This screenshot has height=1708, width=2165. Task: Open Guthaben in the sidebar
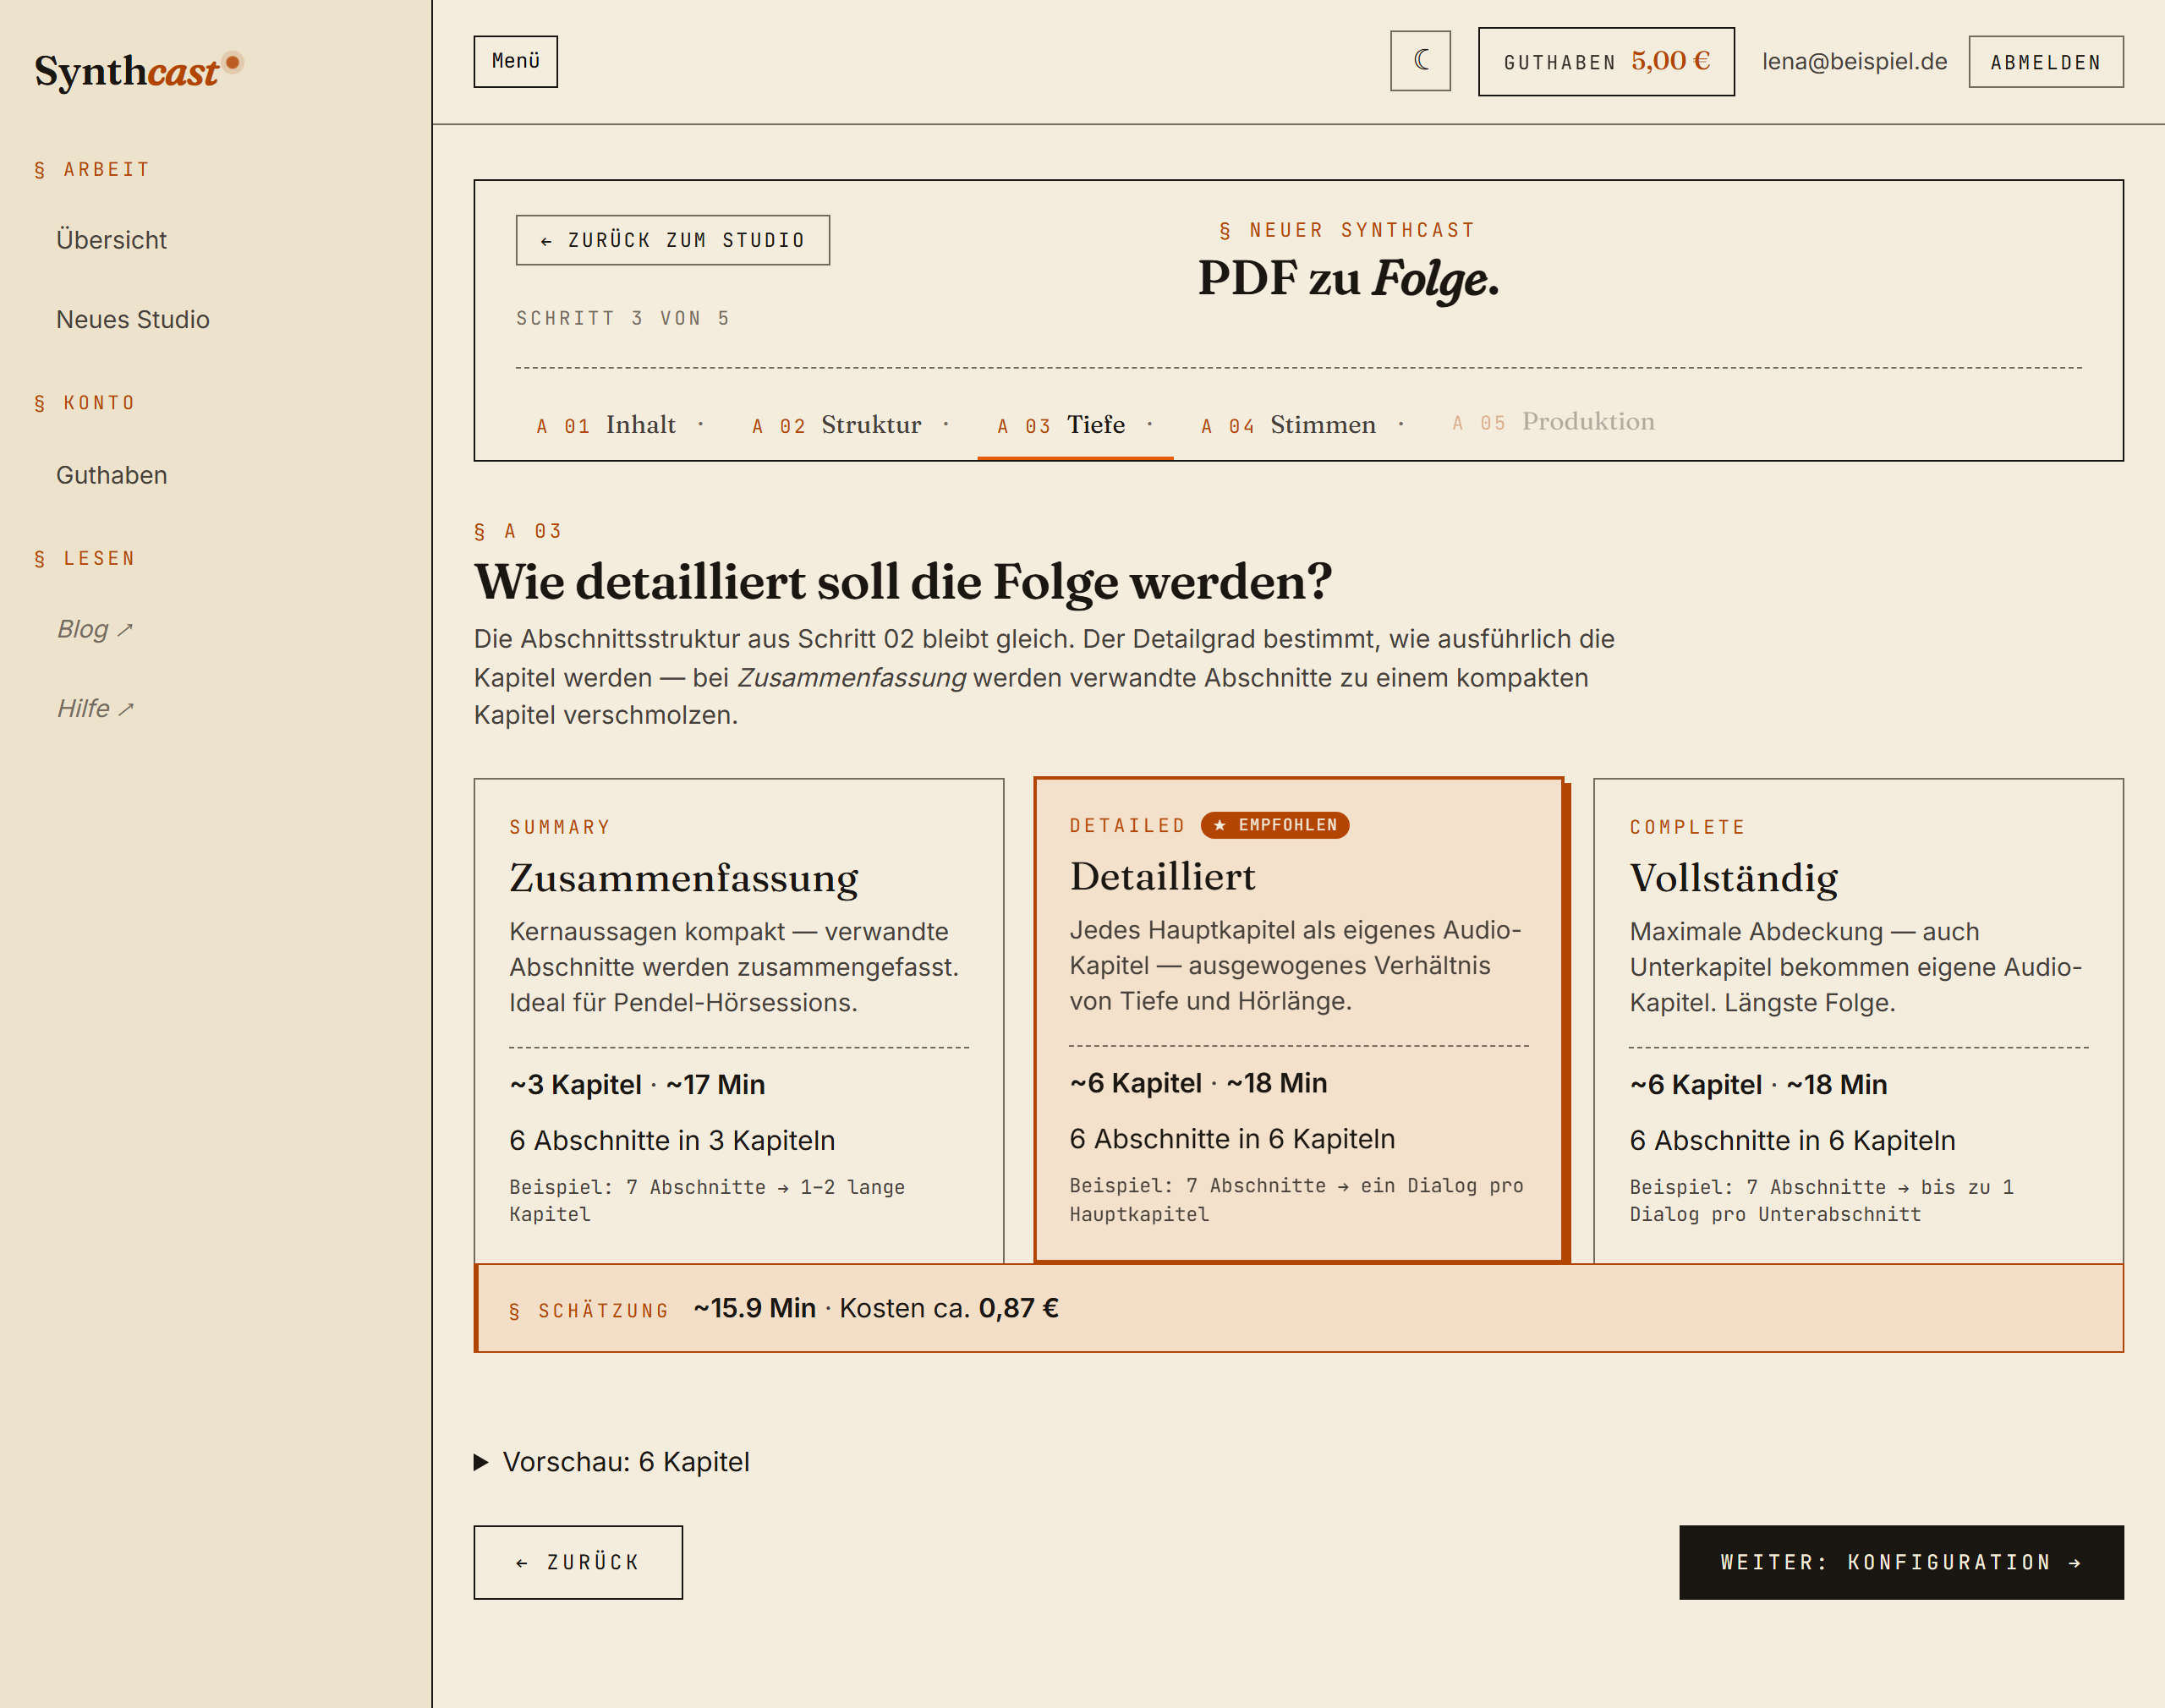[x=112, y=475]
